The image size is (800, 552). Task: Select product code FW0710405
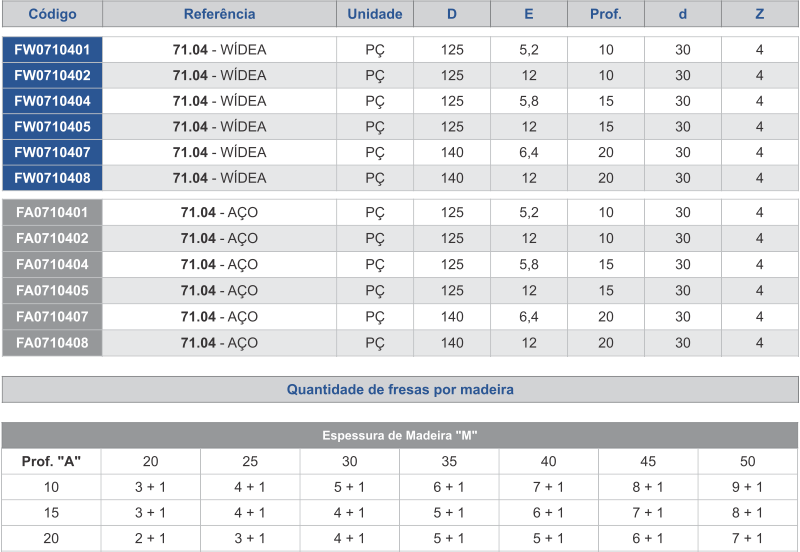click(52, 126)
